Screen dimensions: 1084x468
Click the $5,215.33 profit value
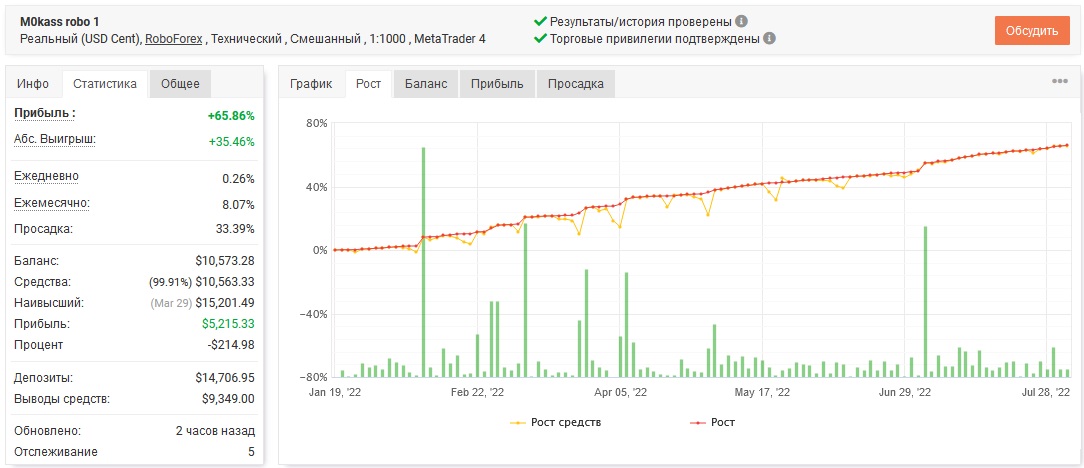(228, 324)
